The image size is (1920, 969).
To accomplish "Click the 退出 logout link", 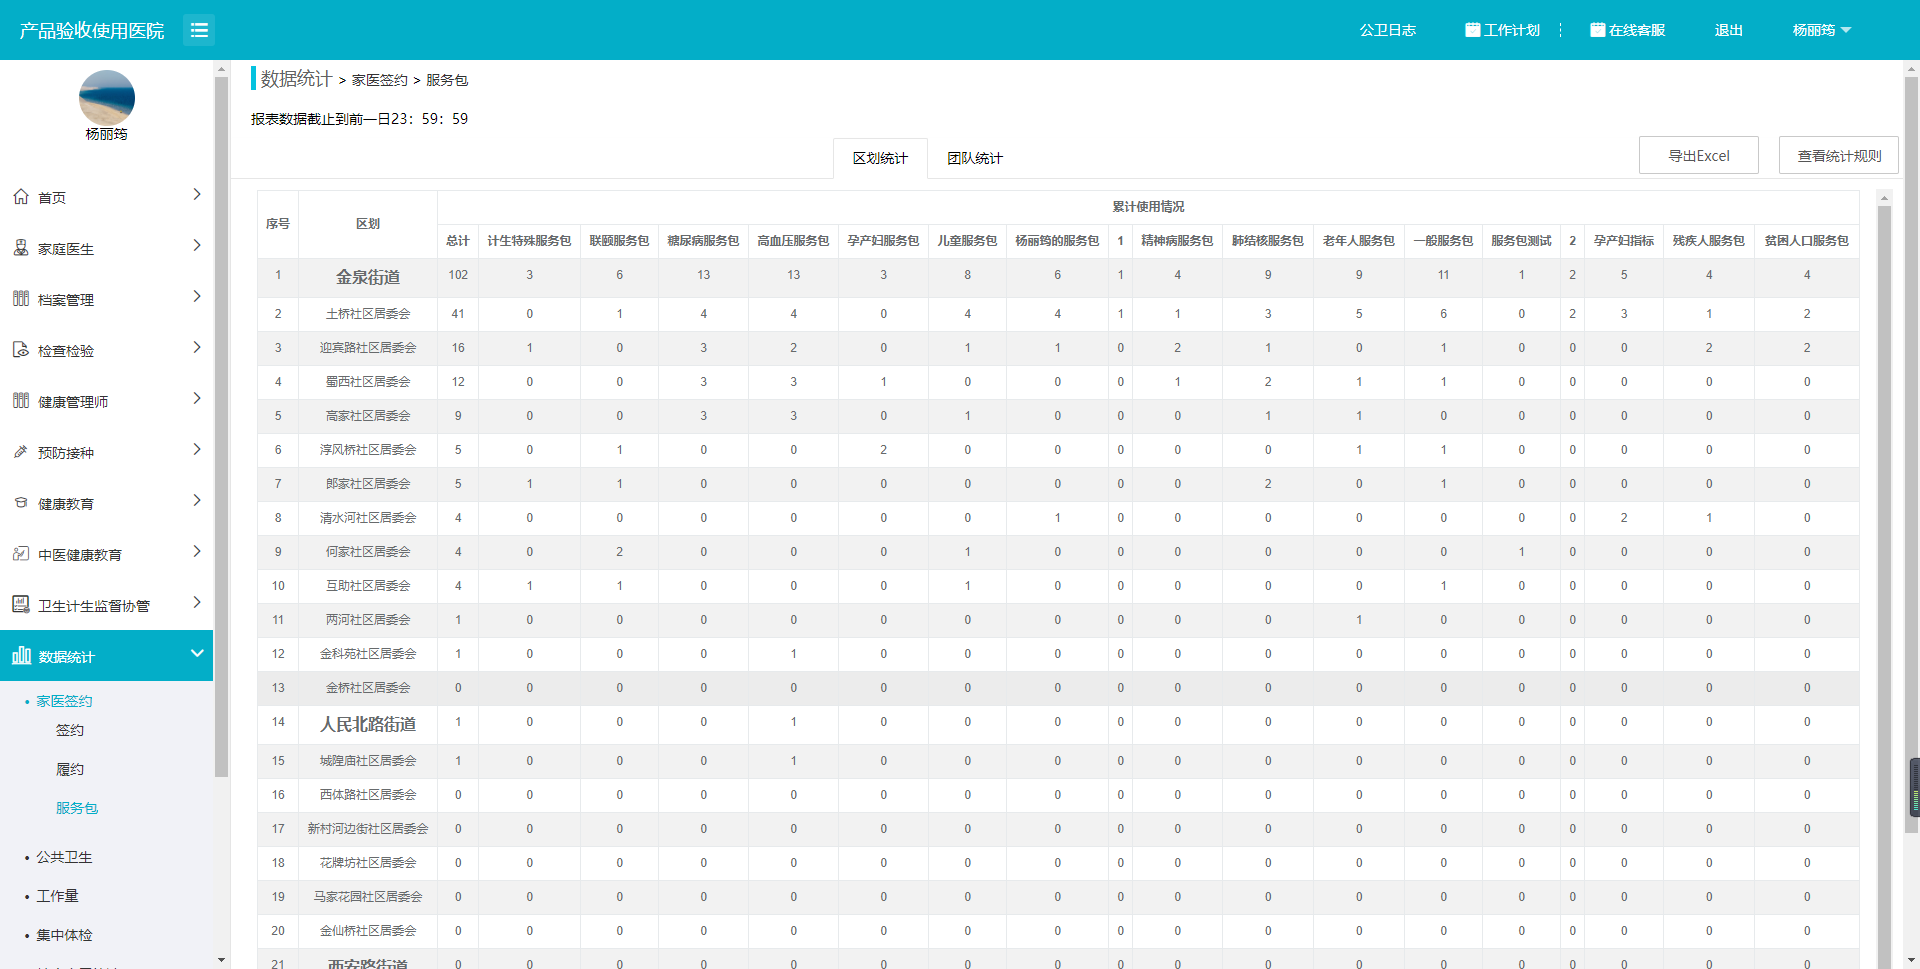I will point(1728,30).
